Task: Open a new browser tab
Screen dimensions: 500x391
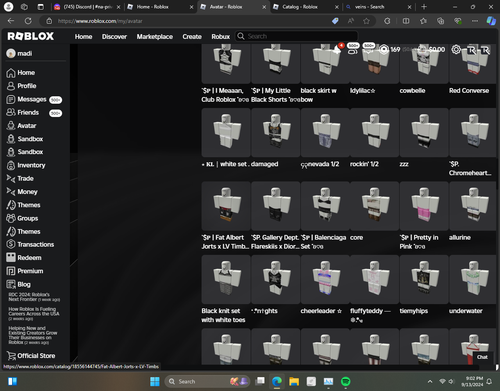Action: tap(424, 7)
